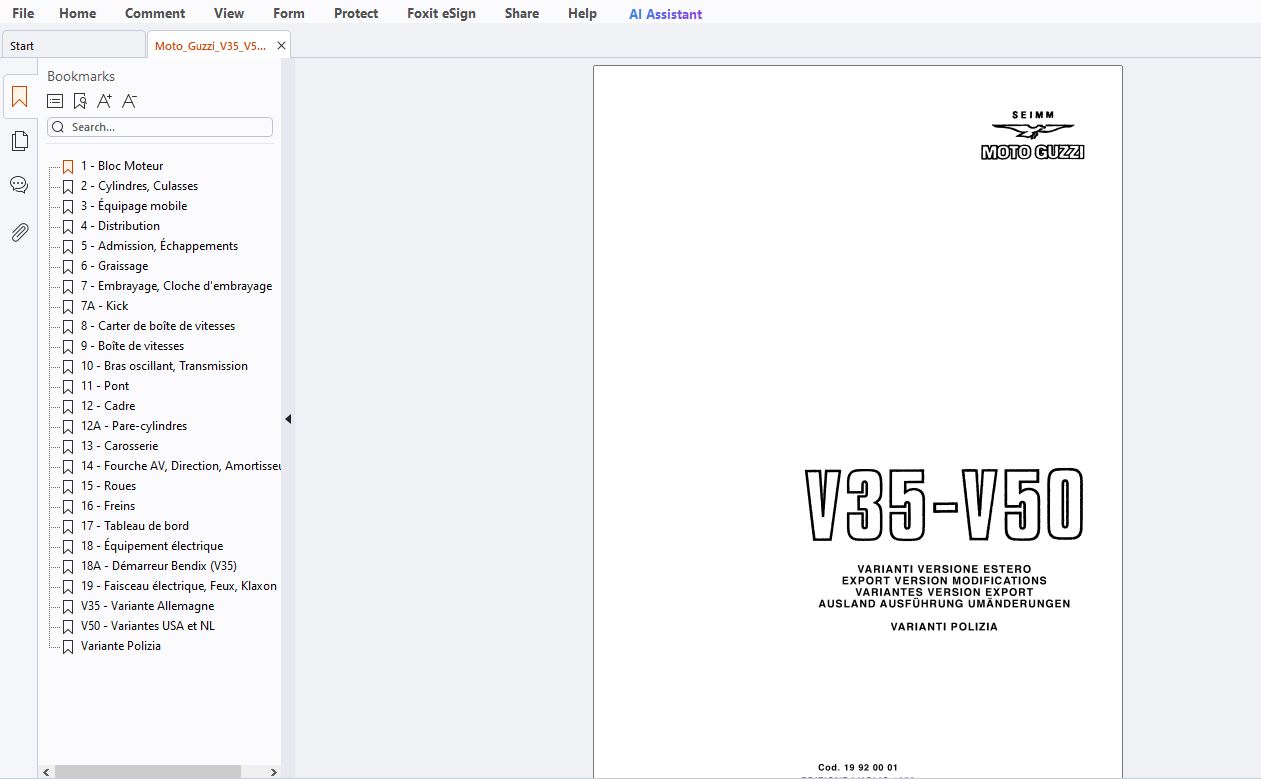Click the Moto Guzzi logo on the page
This screenshot has height=779, width=1261.
[1033, 135]
